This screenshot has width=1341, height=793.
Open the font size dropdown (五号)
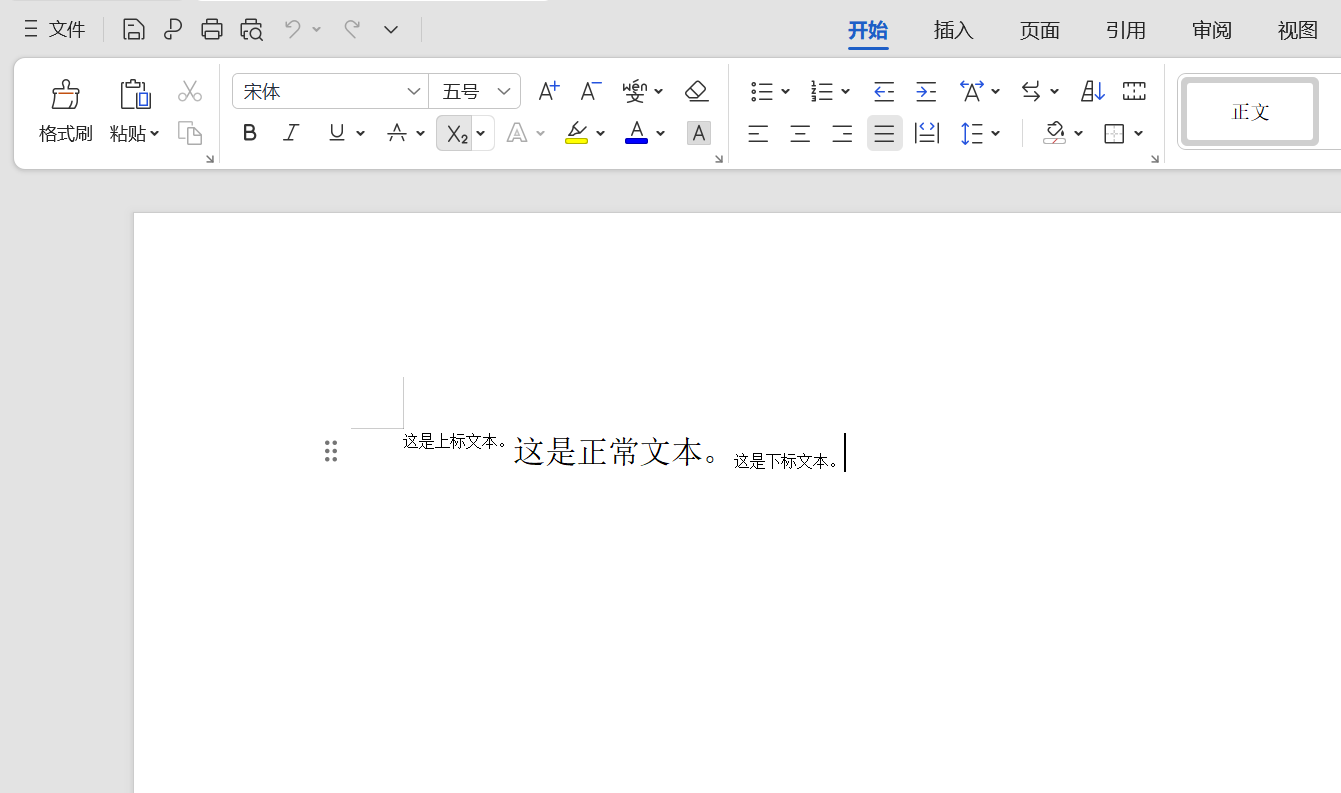504,92
